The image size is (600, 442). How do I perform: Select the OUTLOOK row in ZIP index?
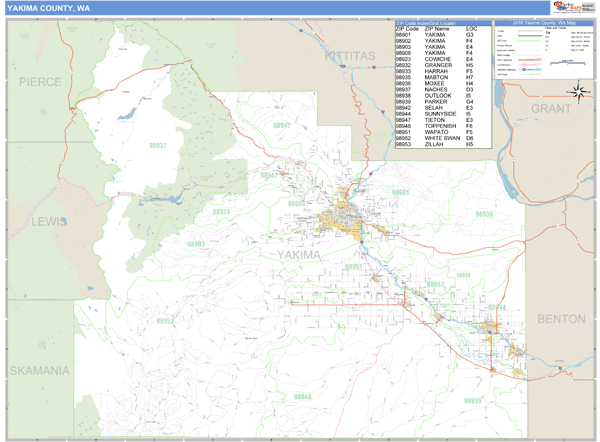point(435,96)
